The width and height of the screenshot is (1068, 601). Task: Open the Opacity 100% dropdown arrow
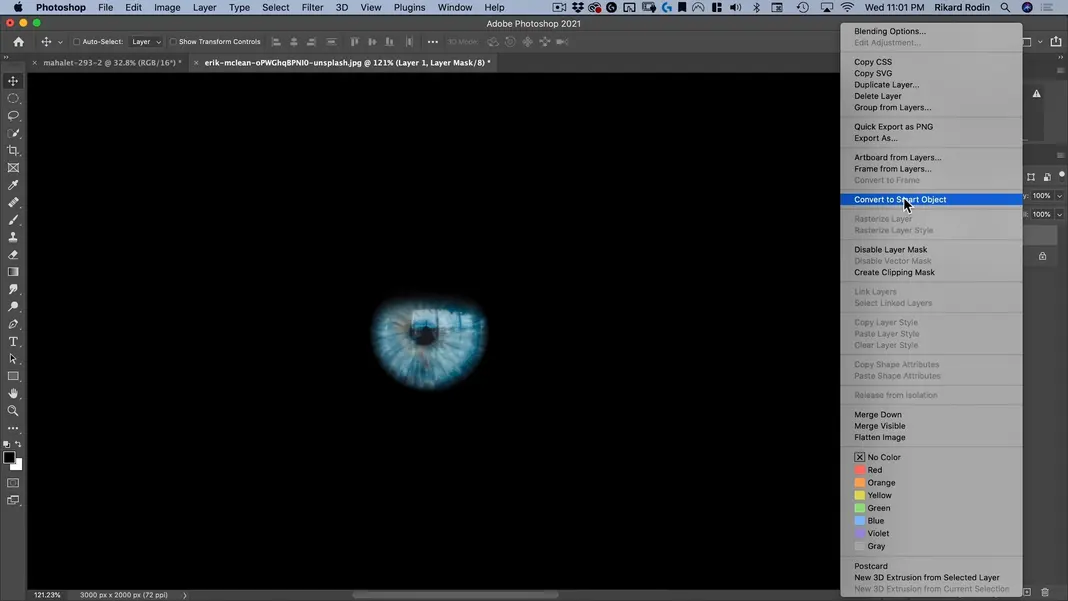[x=1059, y=196]
